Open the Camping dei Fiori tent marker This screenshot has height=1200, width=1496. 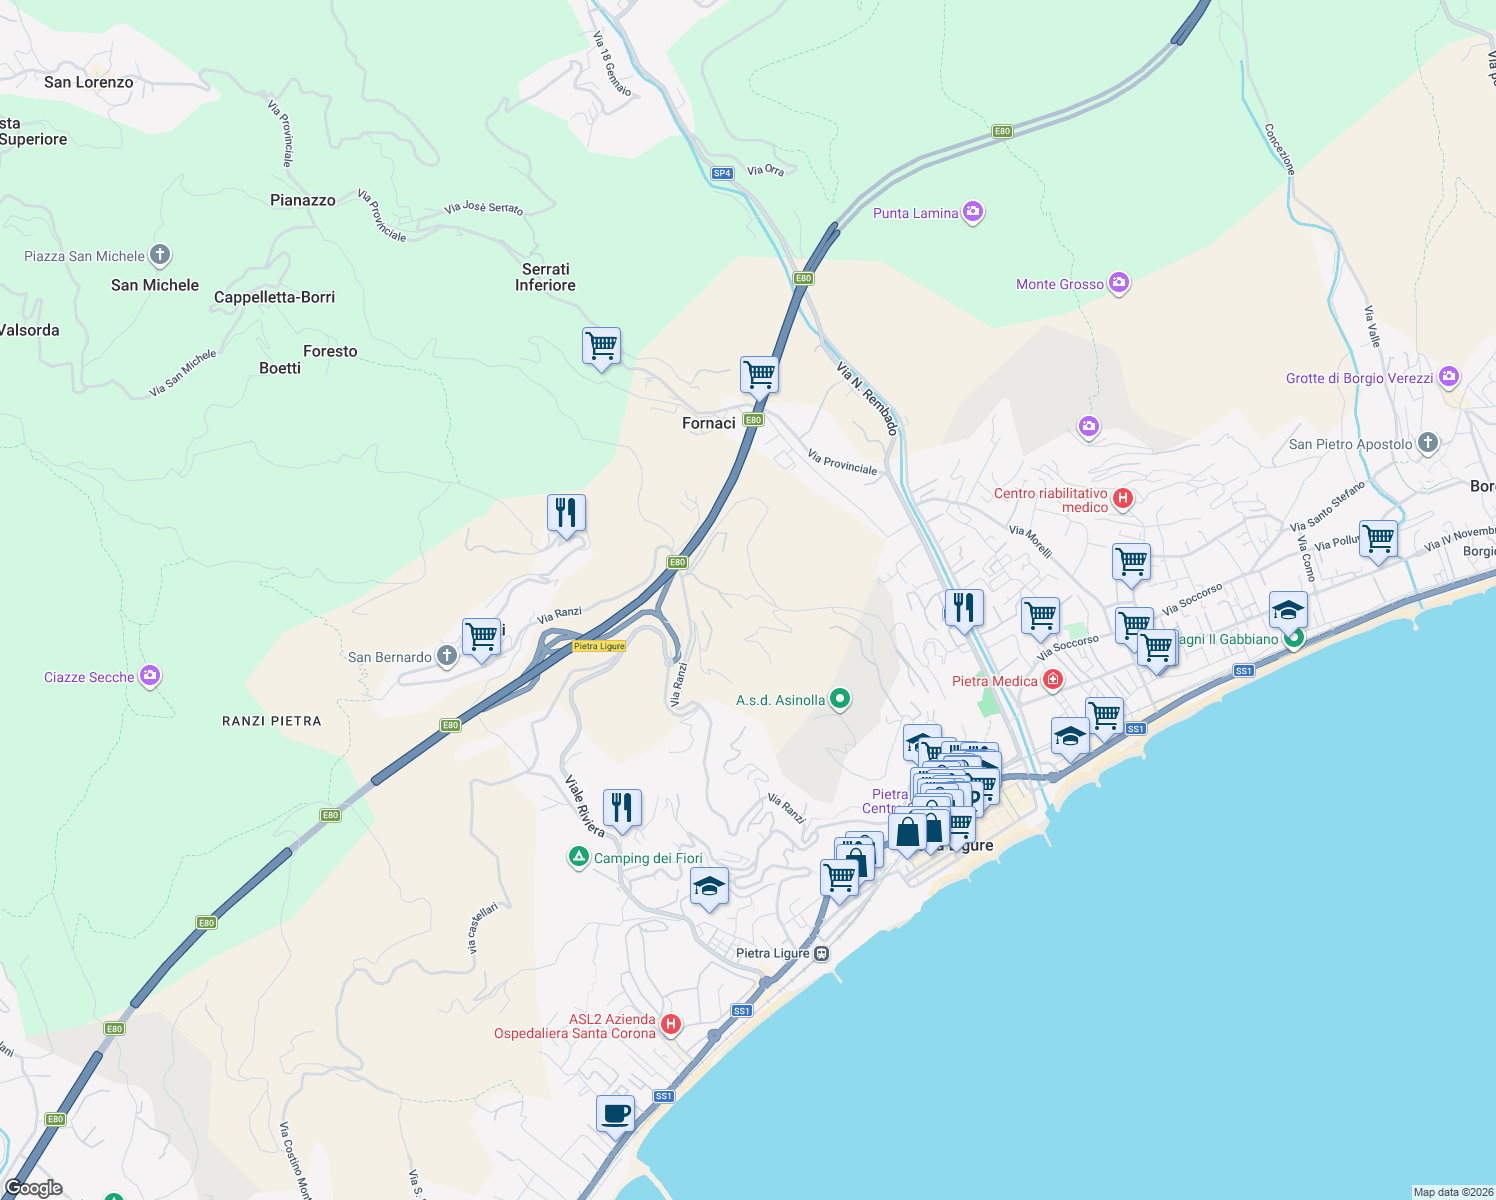[x=579, y=857]
